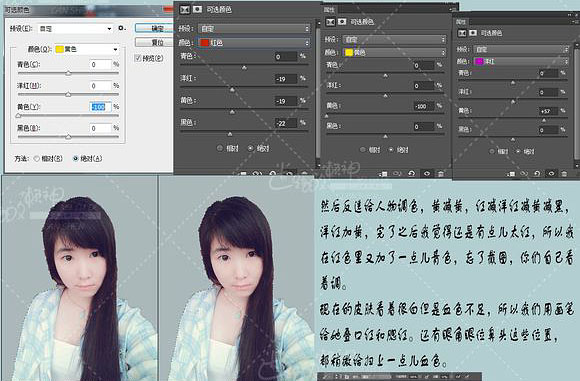Click 黄色 value field showing +57
This screenshot has width=580, height=381.
click(x=548, y=111)
